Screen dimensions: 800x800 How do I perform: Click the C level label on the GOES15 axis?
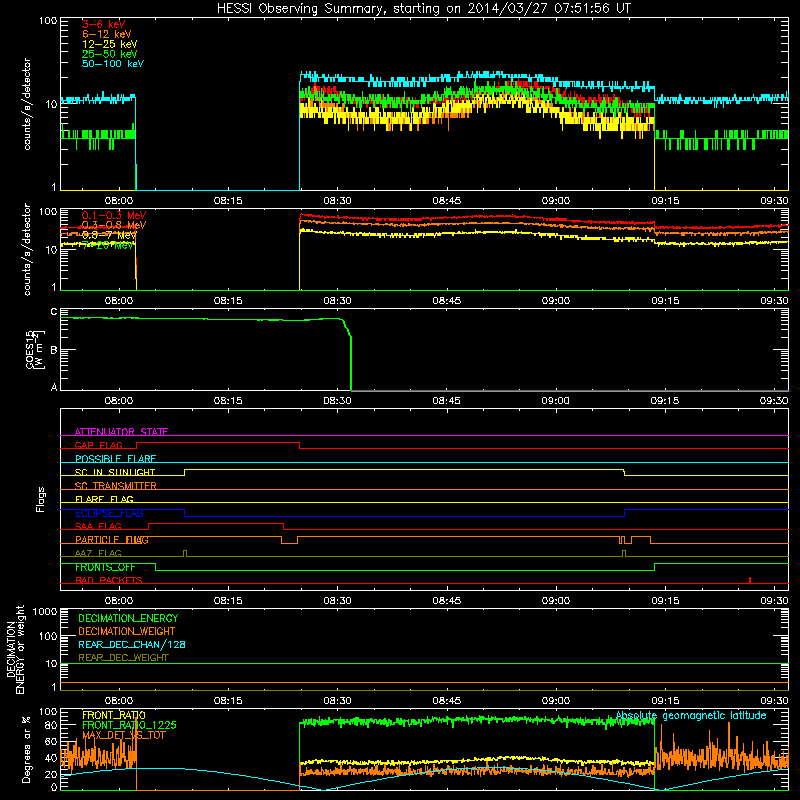coord(54,311)
